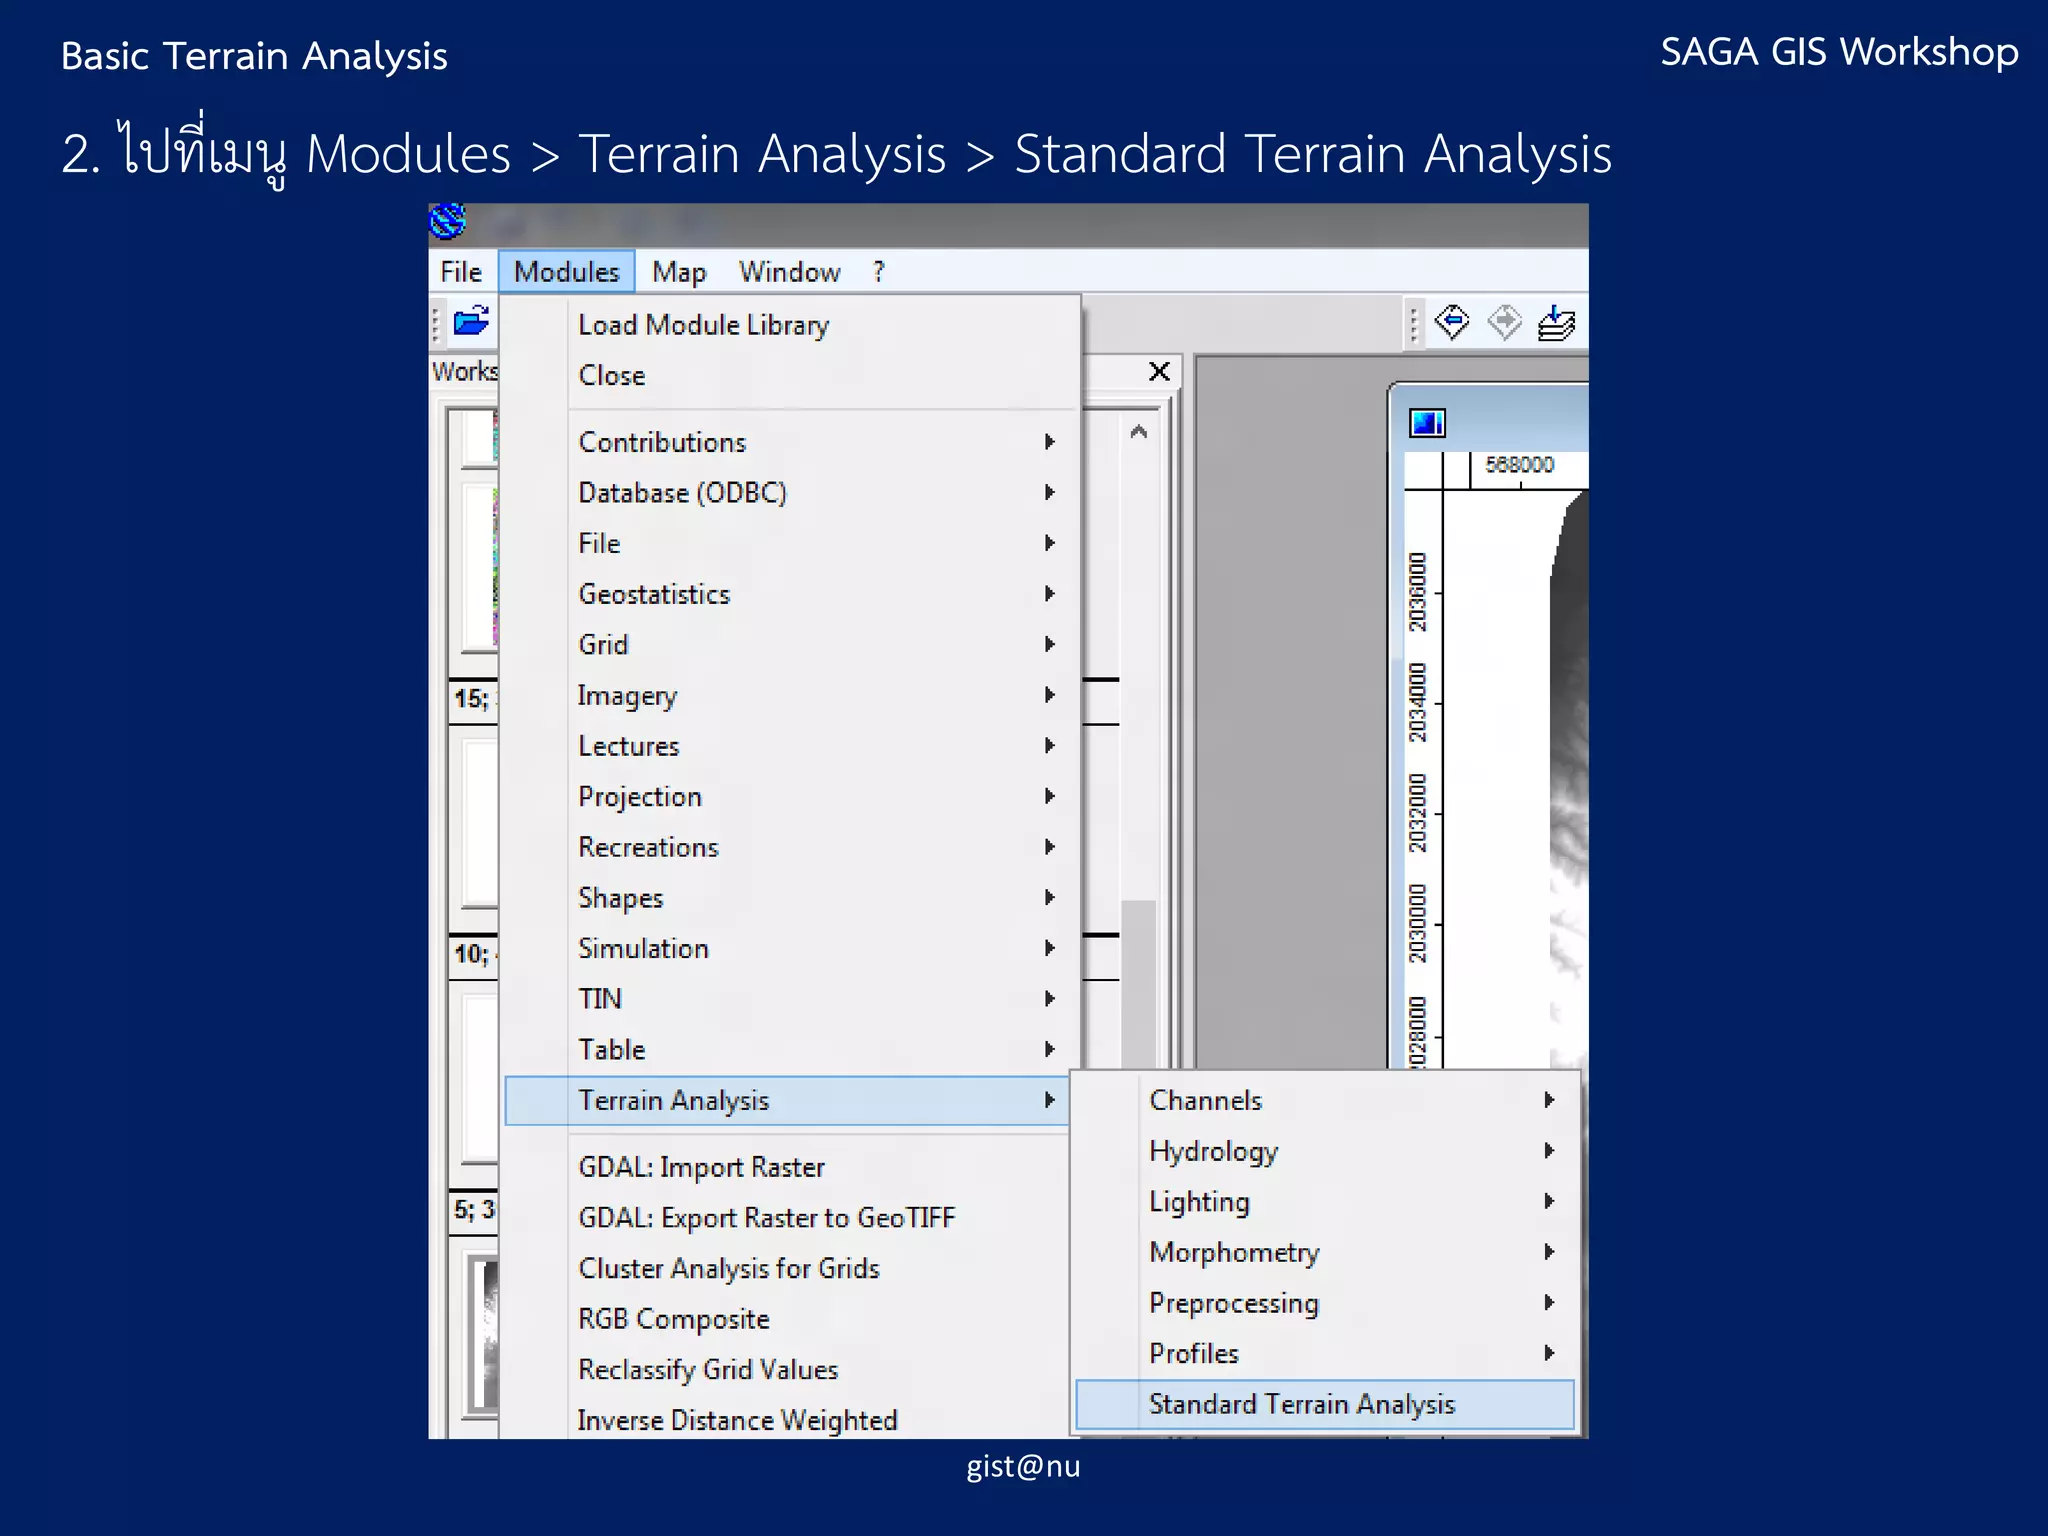Click the colorful grid thumbnail in workspace
The image size is (2048, 1536).
(x=481, y=567)
